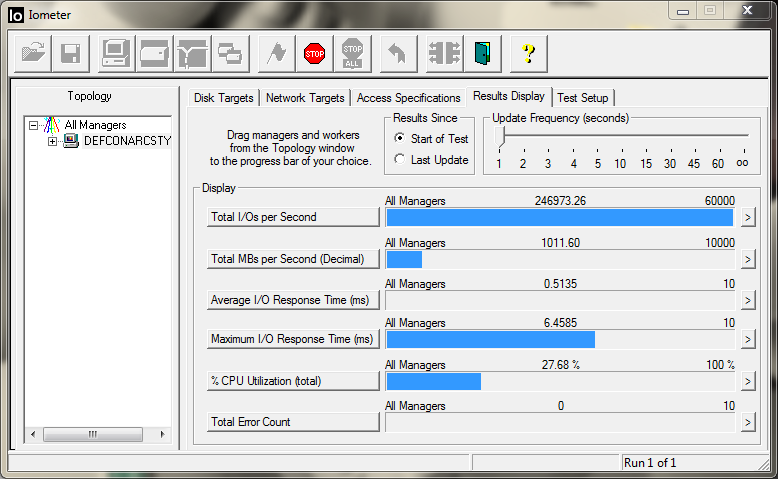
Task: Click the % CPU Utilization (total) button
Action: (294, 381)
